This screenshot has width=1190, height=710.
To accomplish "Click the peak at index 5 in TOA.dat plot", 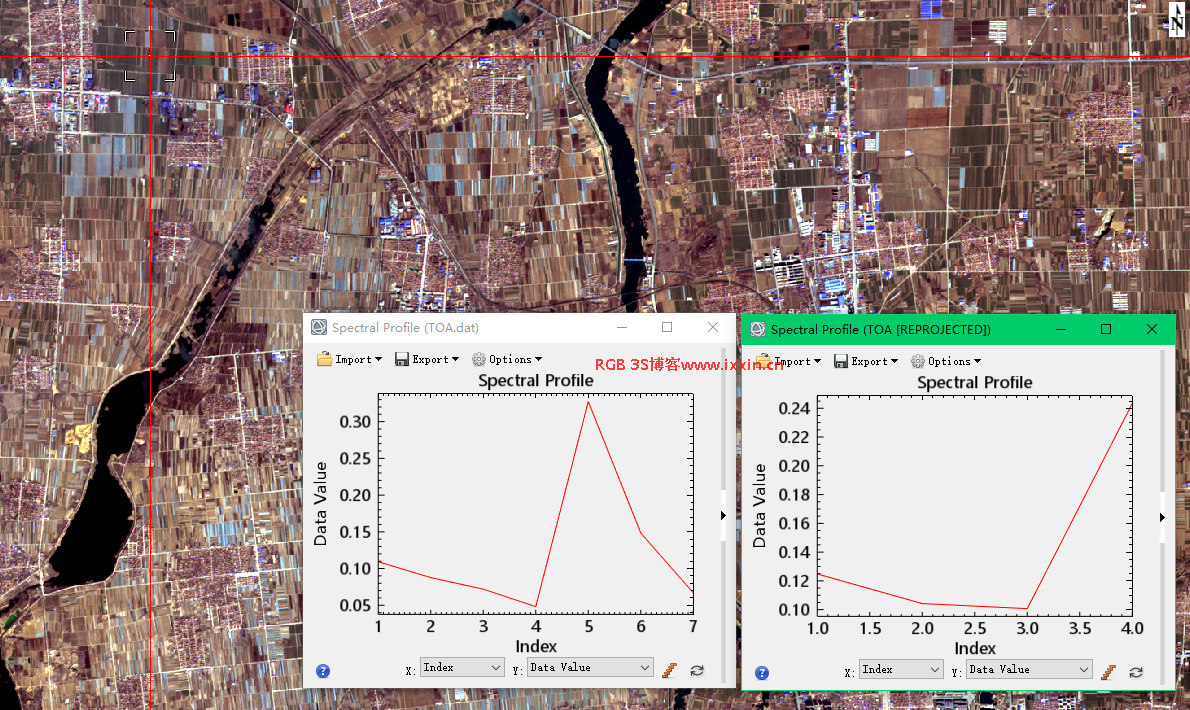I will pos(588,402).
